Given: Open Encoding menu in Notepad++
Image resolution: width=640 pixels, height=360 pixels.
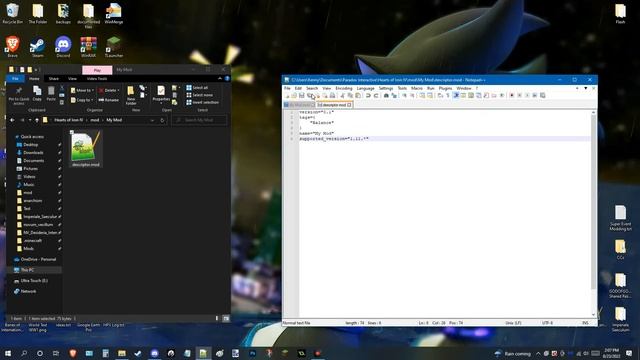Looking at the screenshot, I should [x=344, y=88].
